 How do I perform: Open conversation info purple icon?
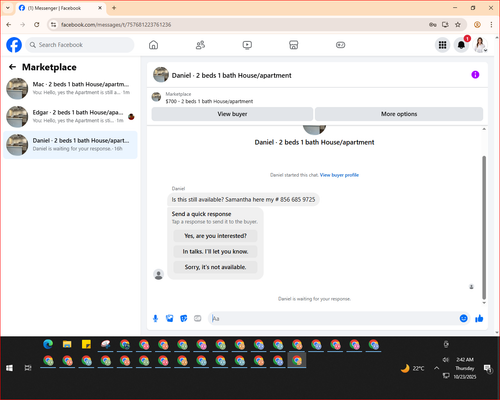point(475,75)
